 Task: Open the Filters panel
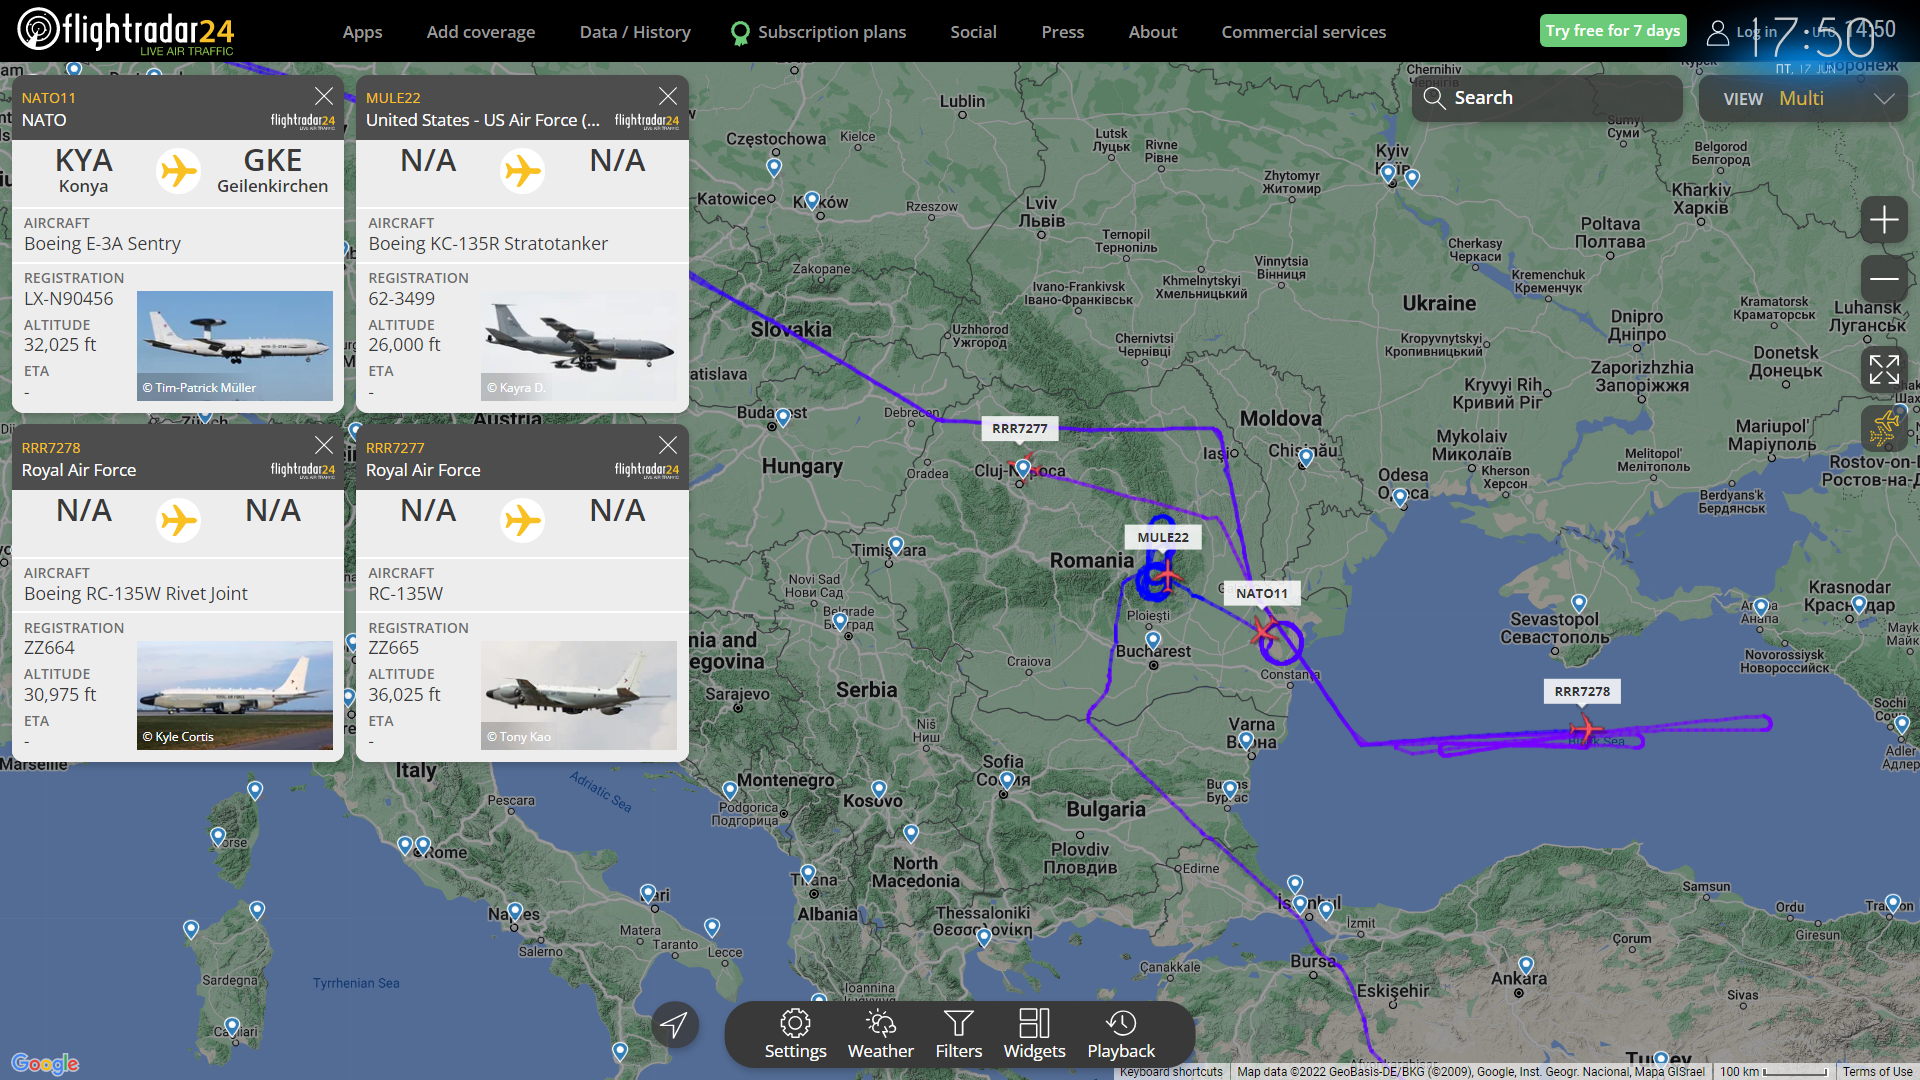pos(958,1034)
